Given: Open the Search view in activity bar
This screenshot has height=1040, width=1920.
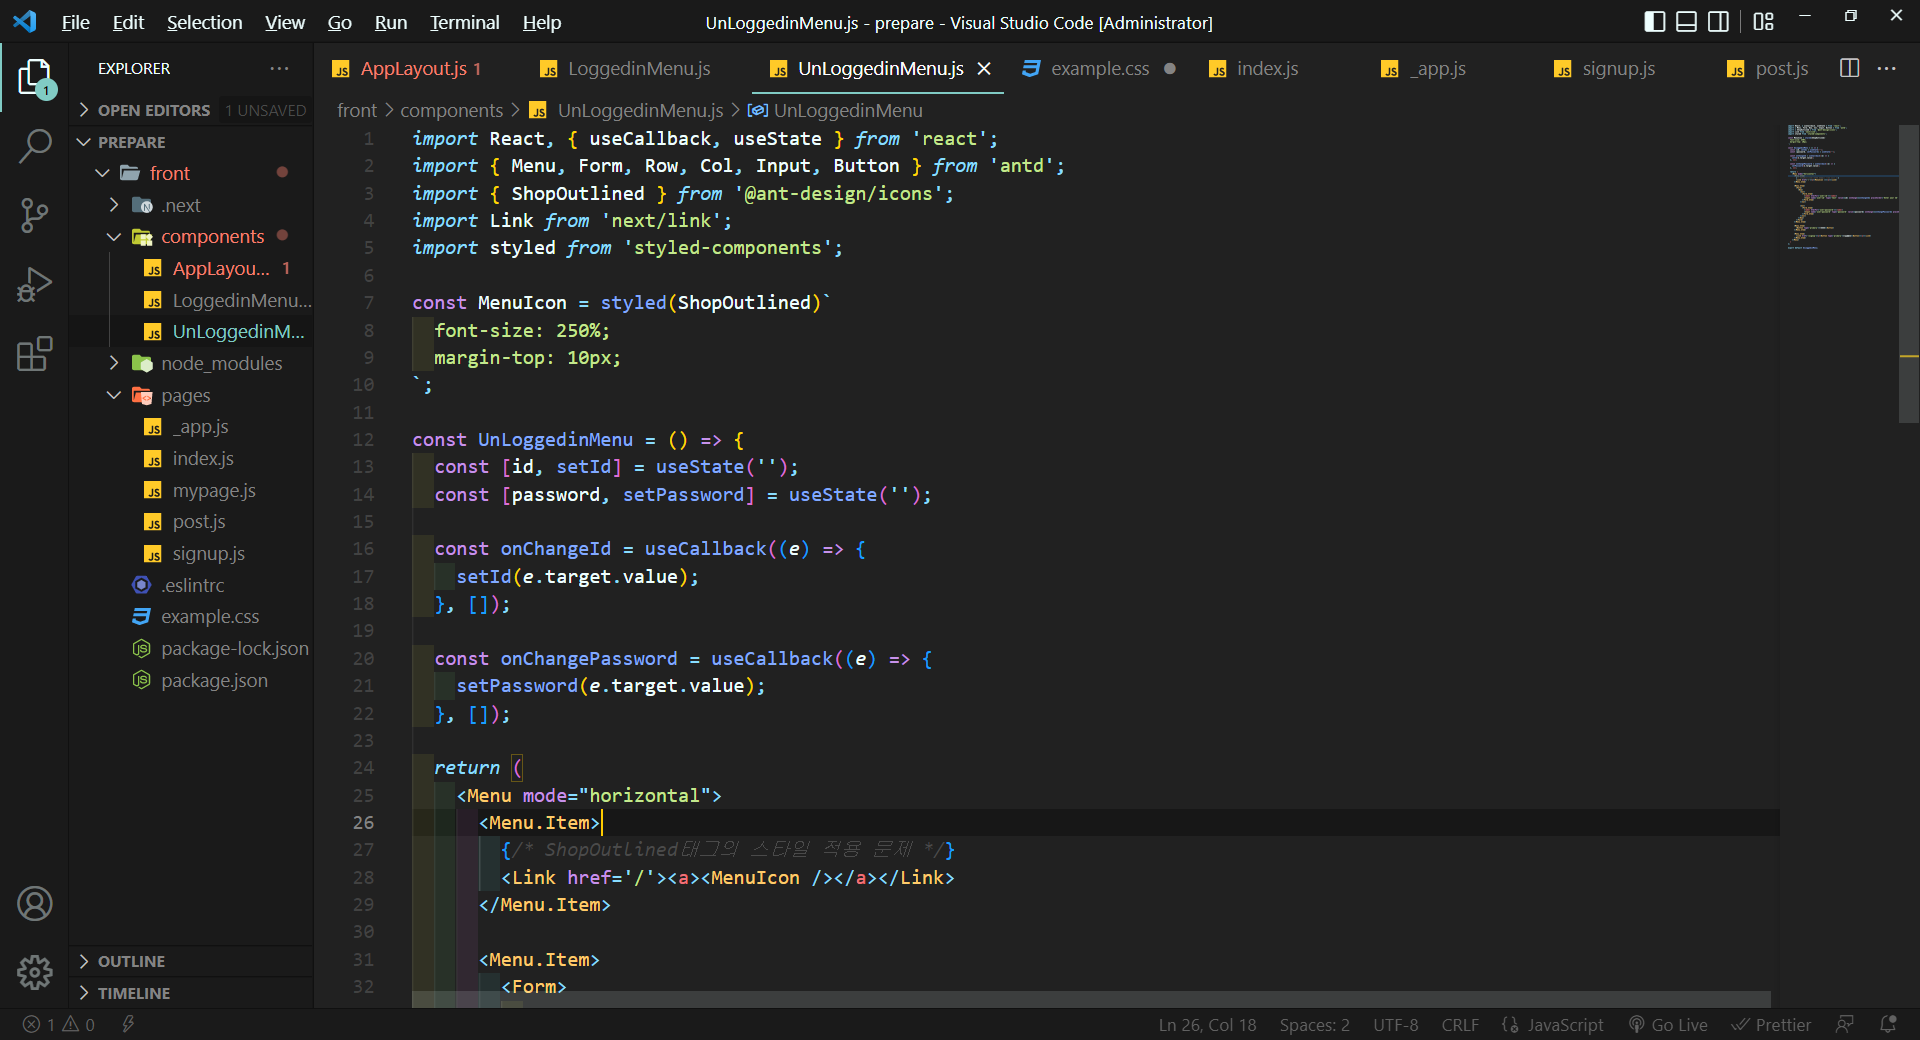Looking at the screenshot, I should (x=35, y=146).
